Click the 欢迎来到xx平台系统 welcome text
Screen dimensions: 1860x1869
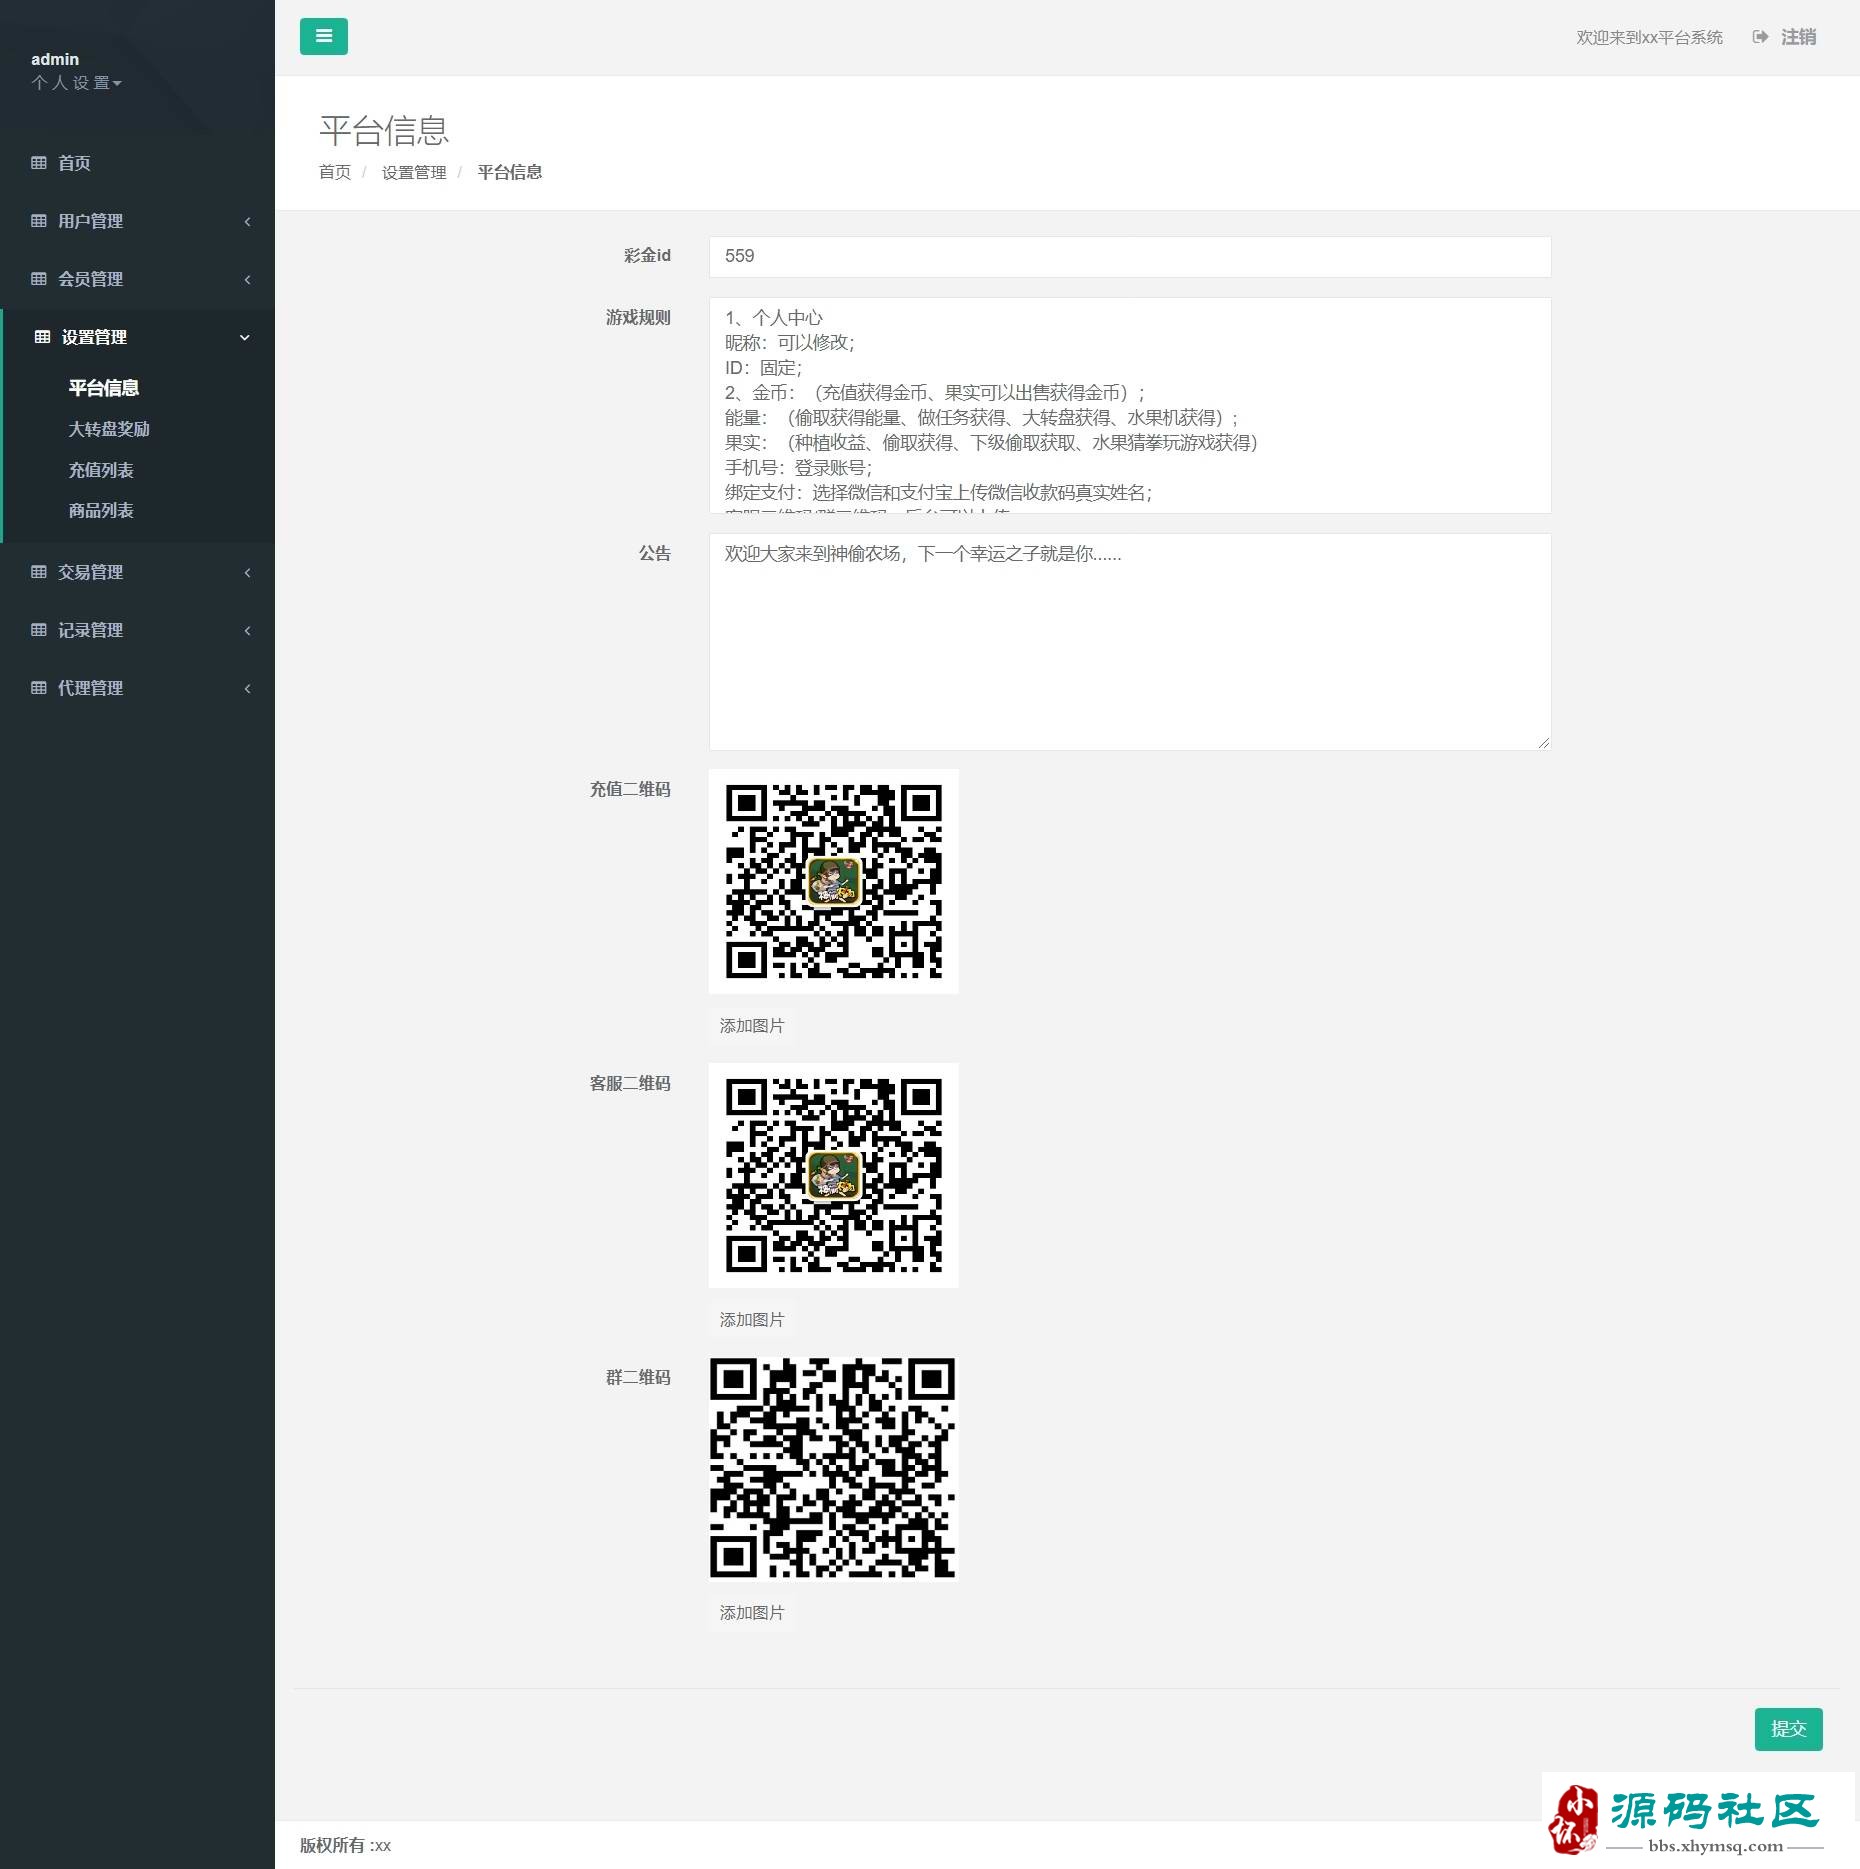pyautogui.click(x=1650, y=37)
